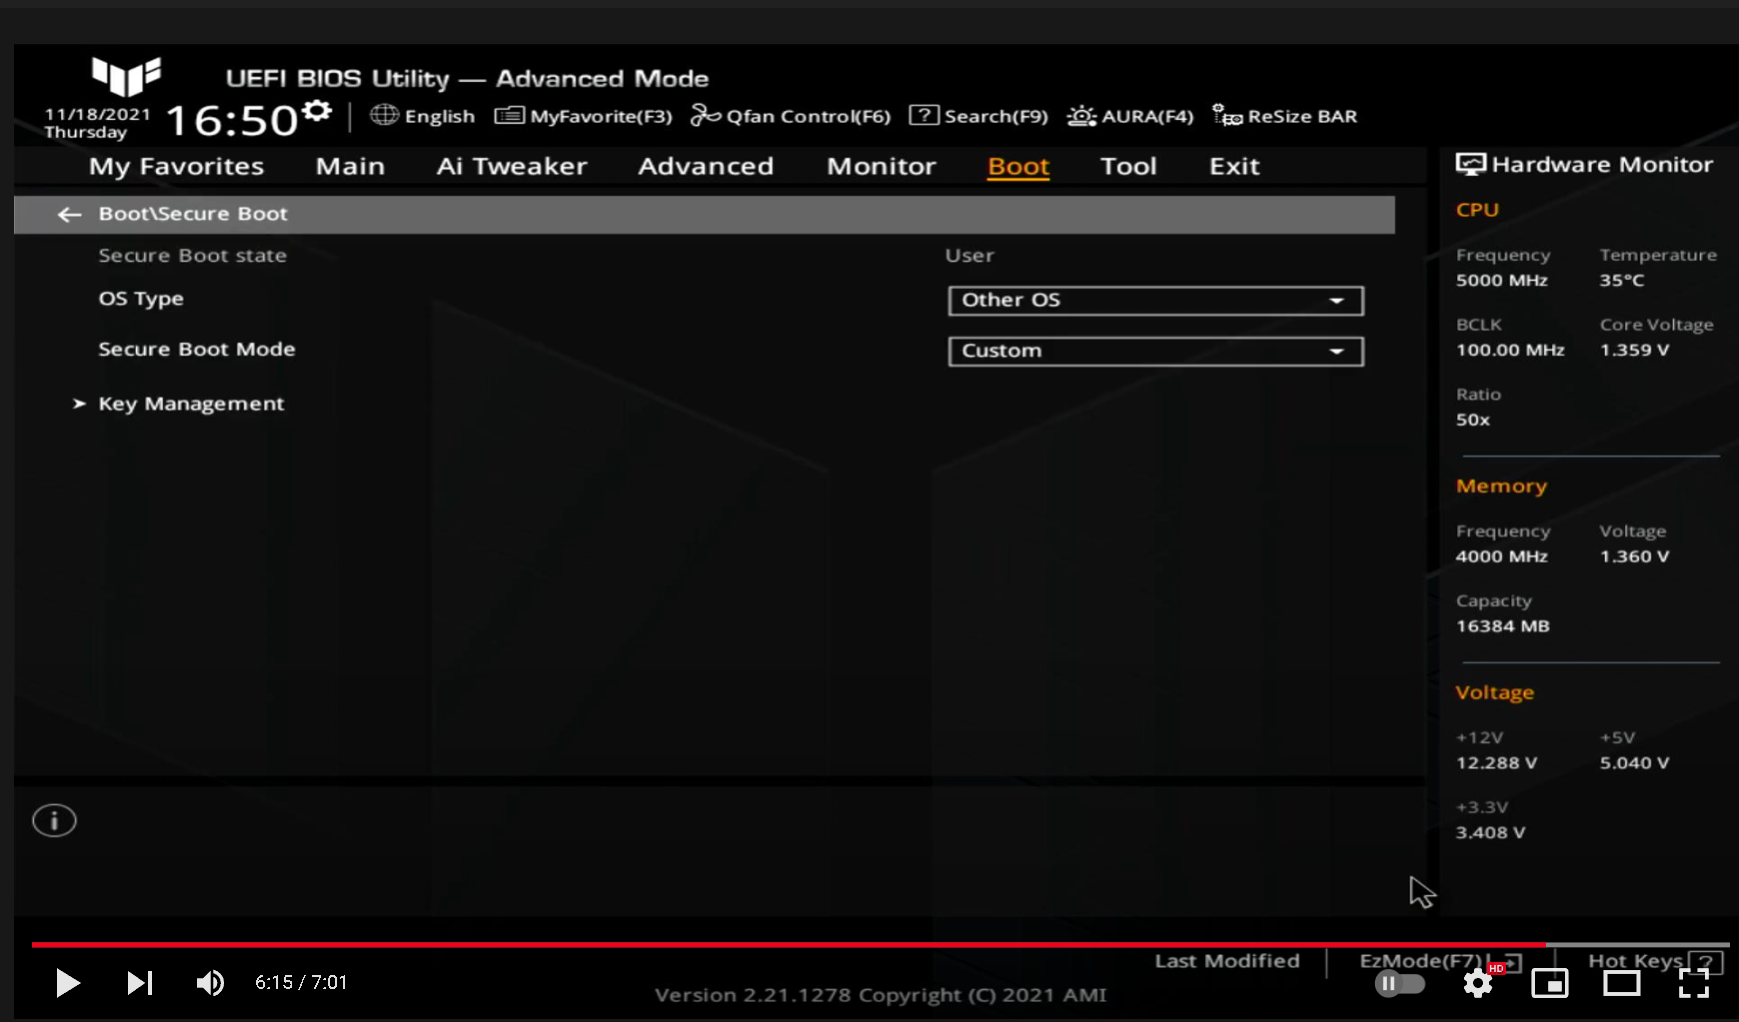1739x1022 pixels.
Task: Click the Secure Boot state label
Action: coord(192,255)
